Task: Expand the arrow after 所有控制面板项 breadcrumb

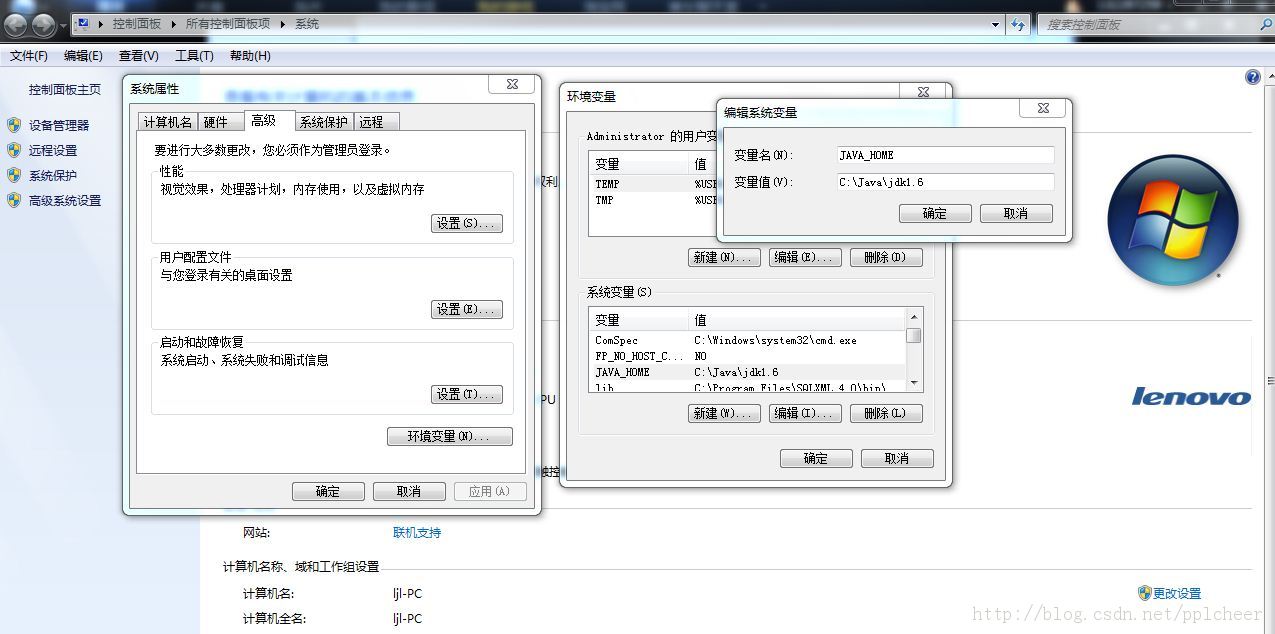Action: point(282,24)
